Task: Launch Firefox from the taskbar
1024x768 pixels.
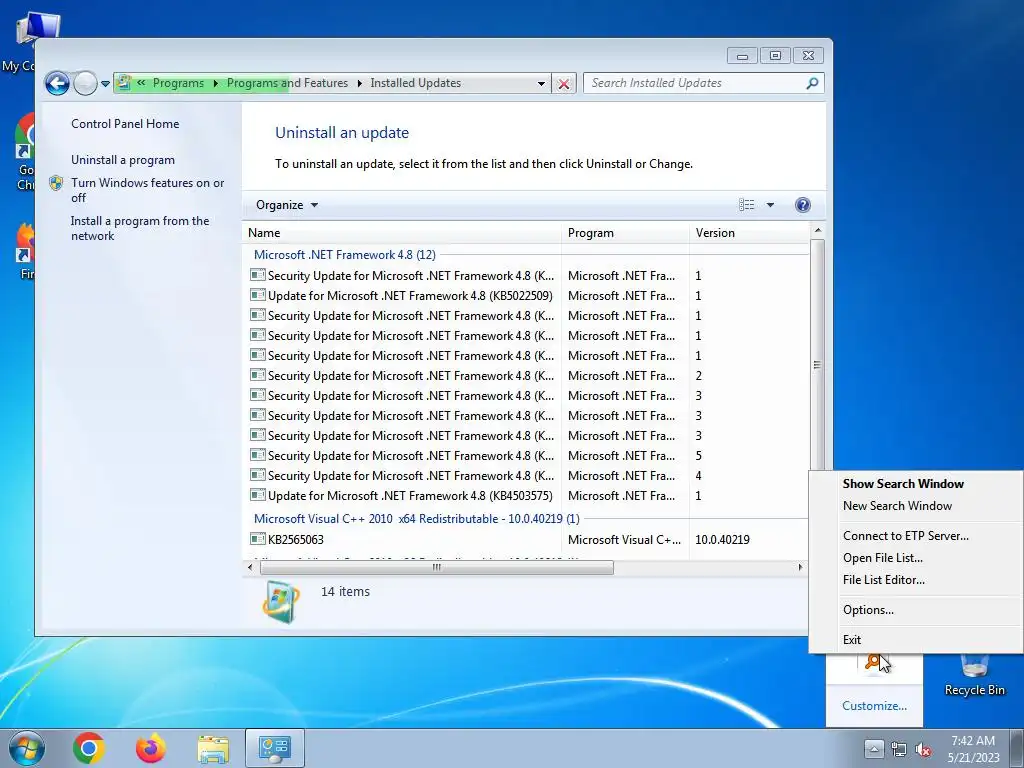Action: pos(151,748)
